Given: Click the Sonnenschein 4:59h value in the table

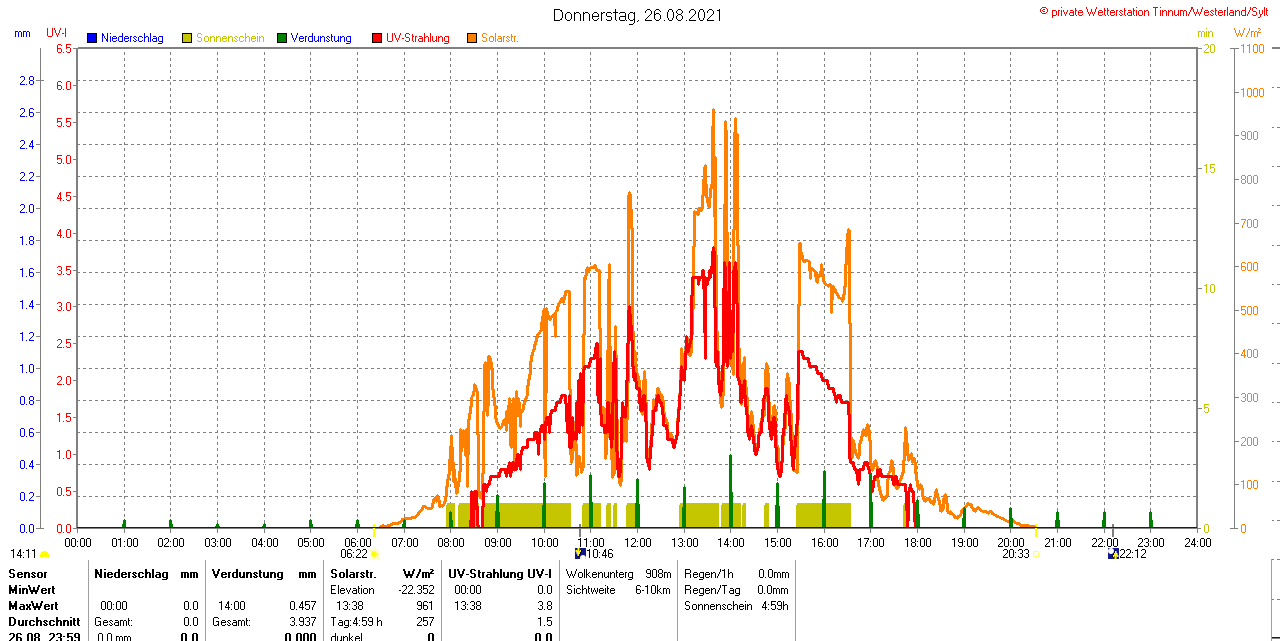Looking at the screenshot, I should (x=773, y=606).
